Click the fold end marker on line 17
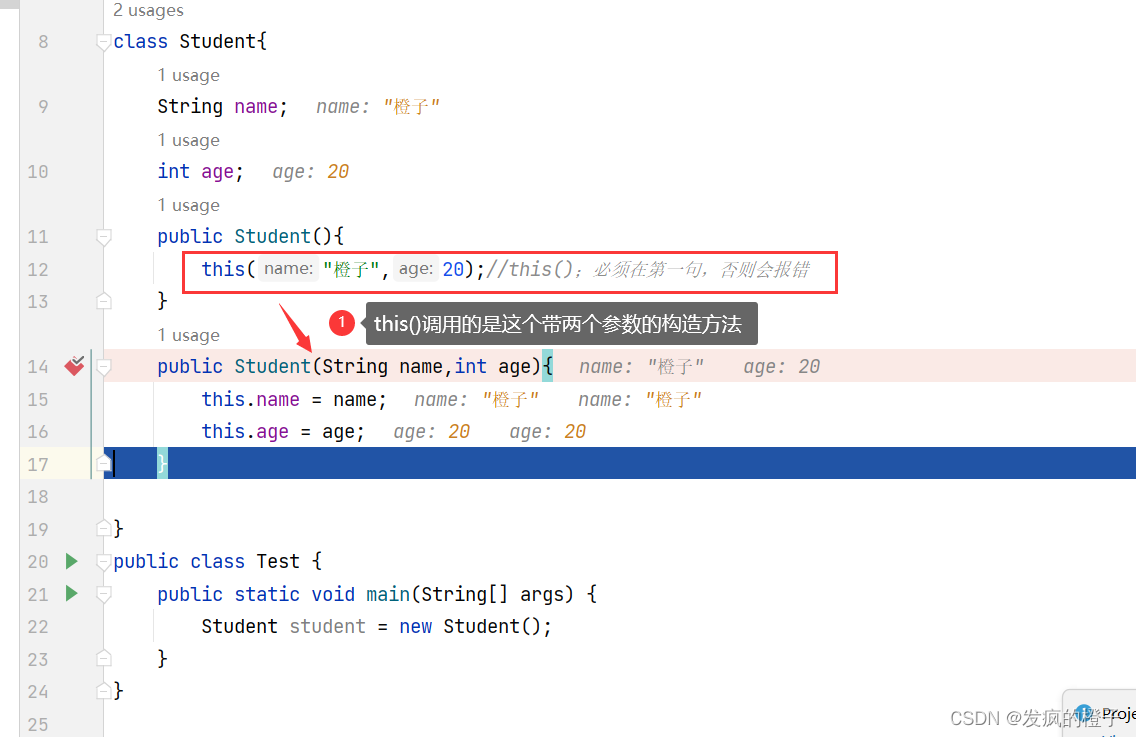 103,464
